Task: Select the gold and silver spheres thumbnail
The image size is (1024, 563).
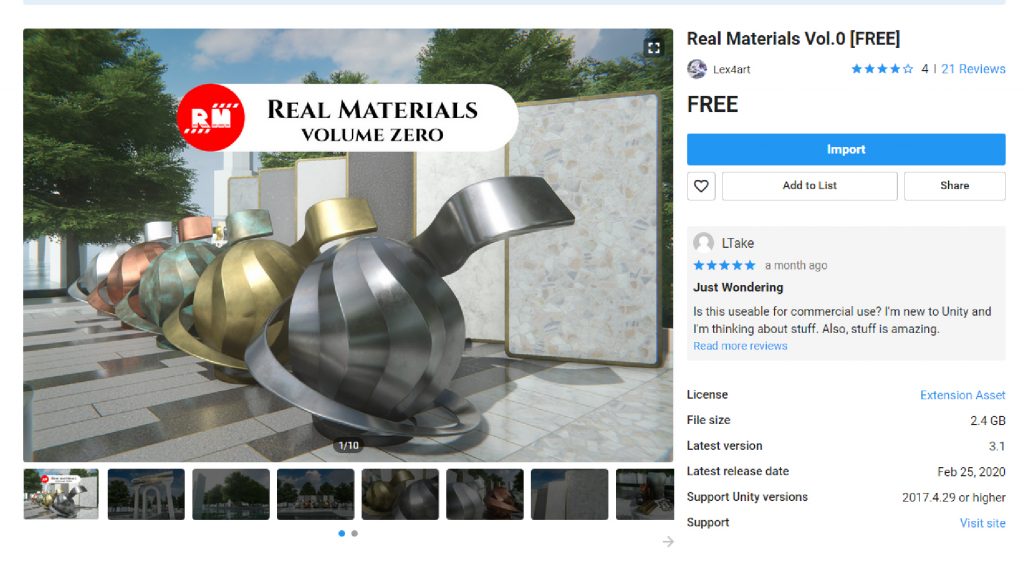Action: 400,494
